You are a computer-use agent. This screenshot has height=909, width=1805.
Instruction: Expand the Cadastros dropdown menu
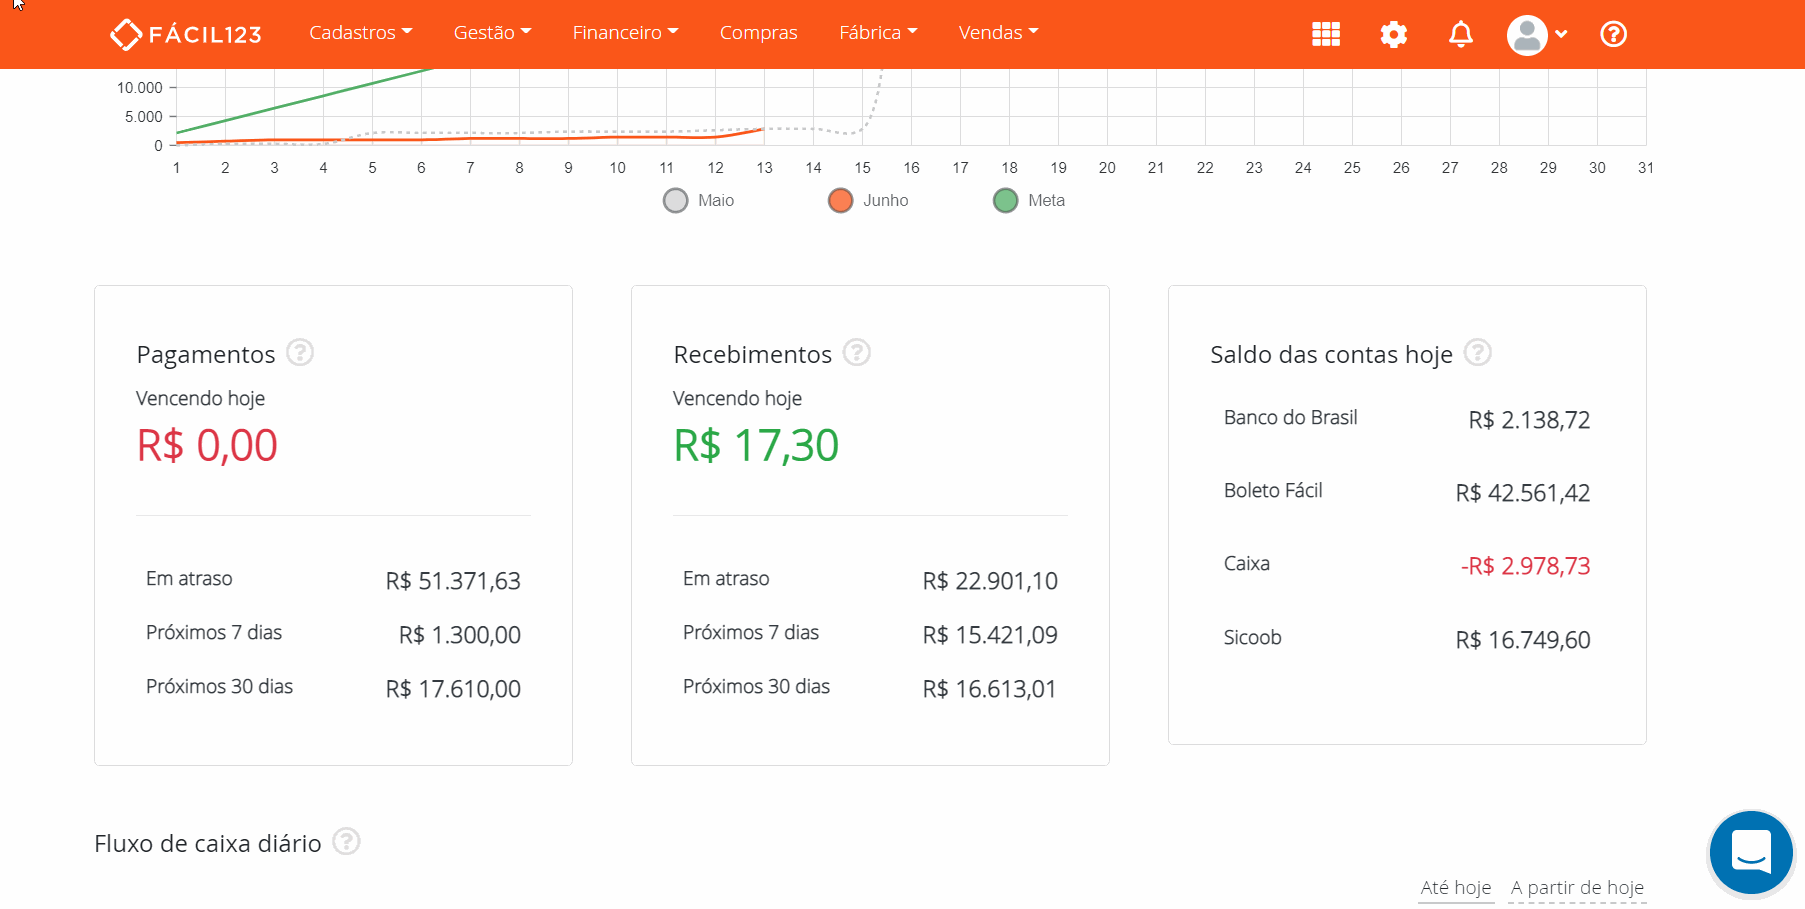[x=360, y=32]
